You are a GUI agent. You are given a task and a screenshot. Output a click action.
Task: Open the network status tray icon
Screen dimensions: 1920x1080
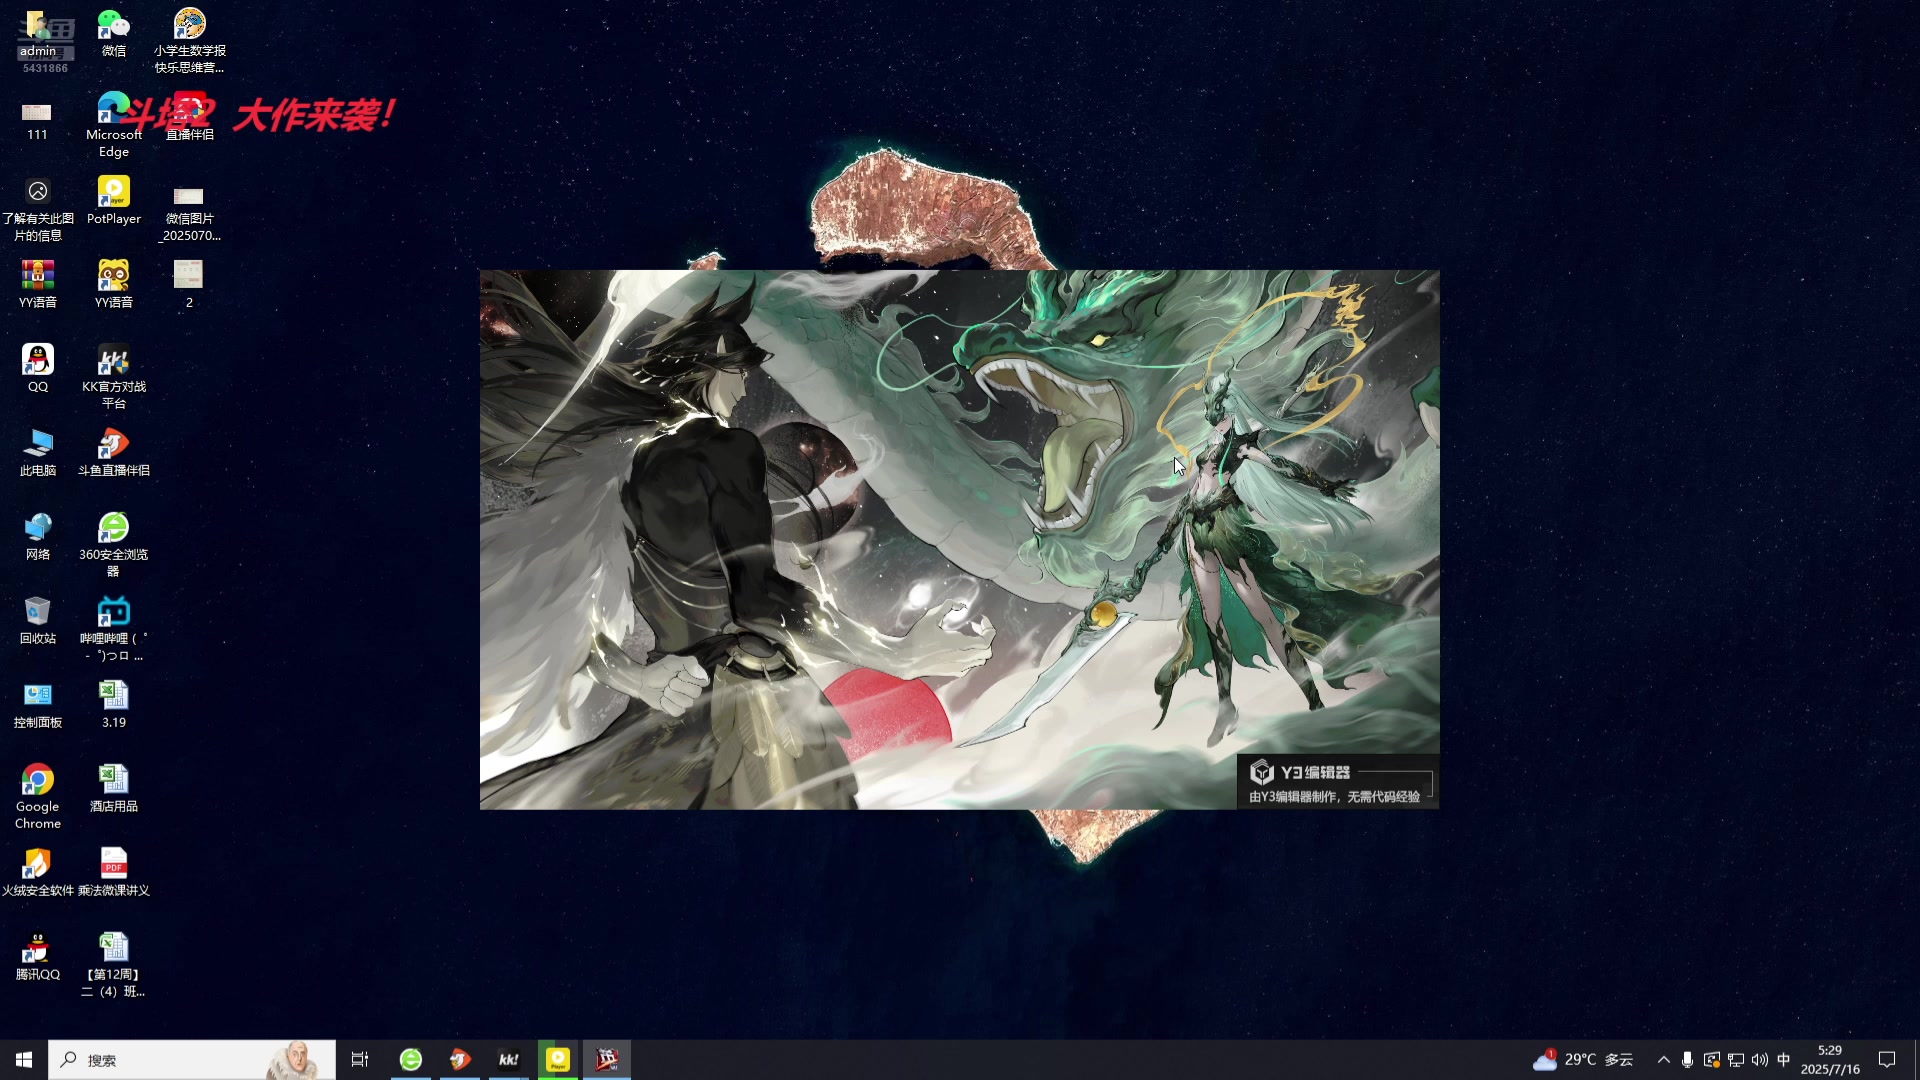tap(1736, 1060)
